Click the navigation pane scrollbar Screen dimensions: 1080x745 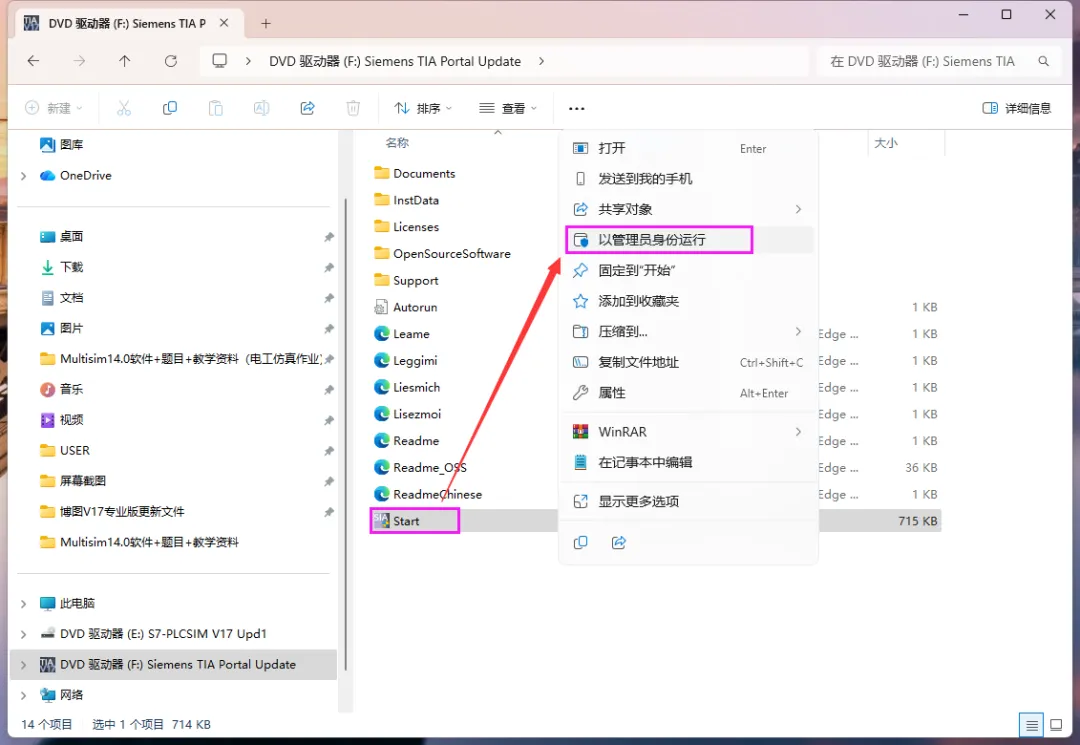click(x=345, y=434)
